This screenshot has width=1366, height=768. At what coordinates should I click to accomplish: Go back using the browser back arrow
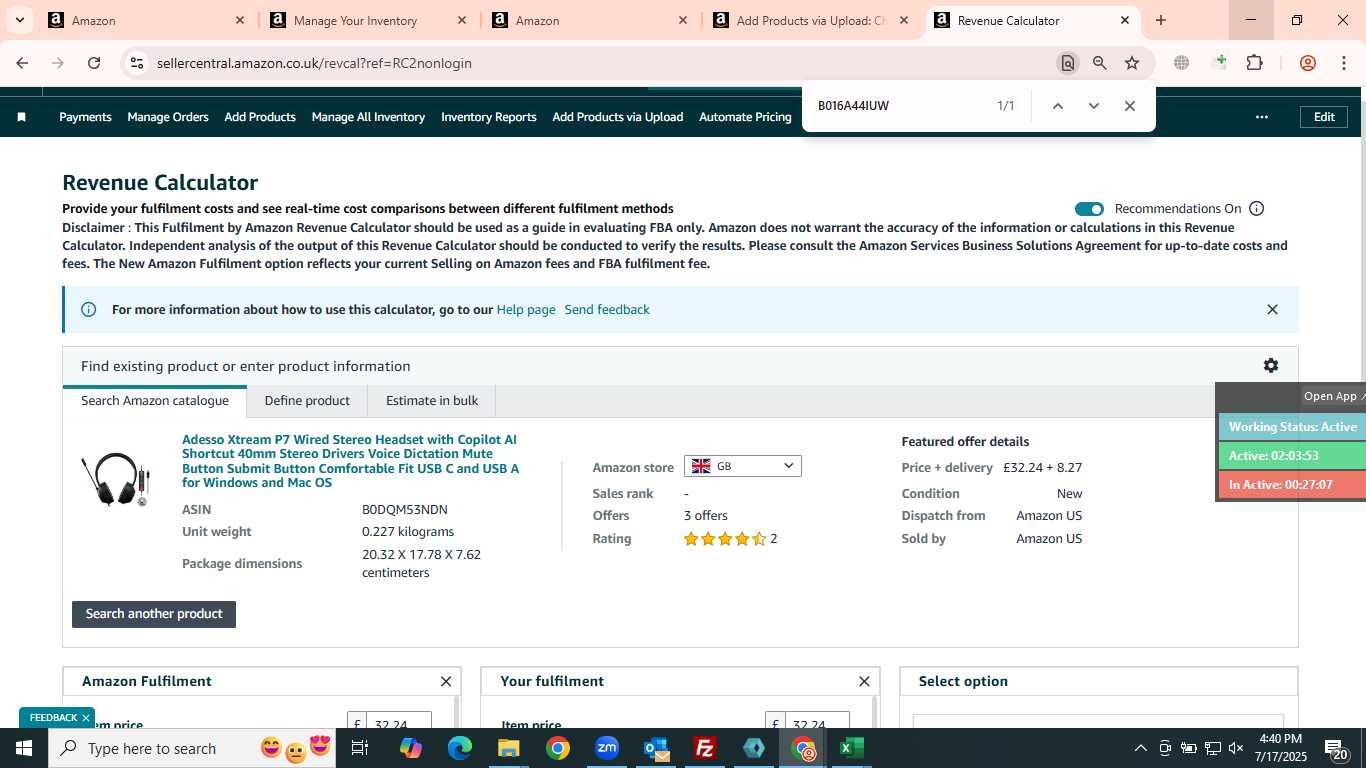[x=22, y=63]
